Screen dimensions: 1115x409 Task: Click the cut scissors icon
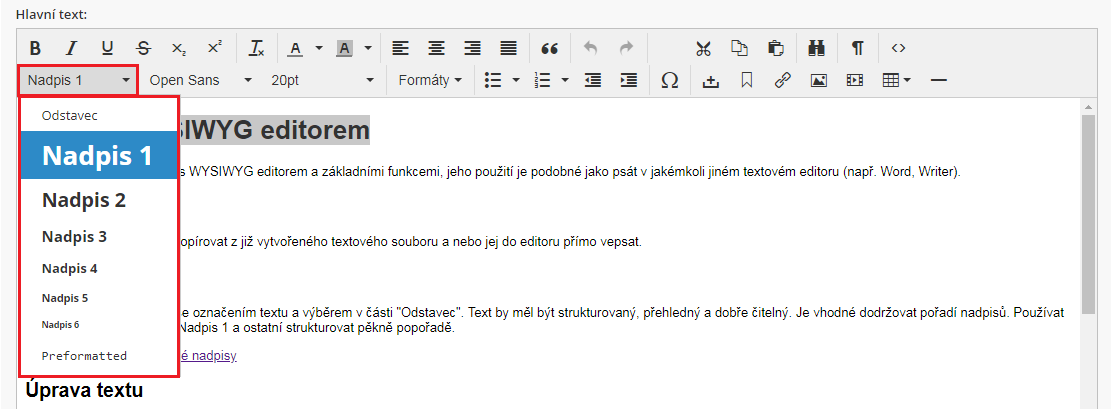[x=703, y=48]
